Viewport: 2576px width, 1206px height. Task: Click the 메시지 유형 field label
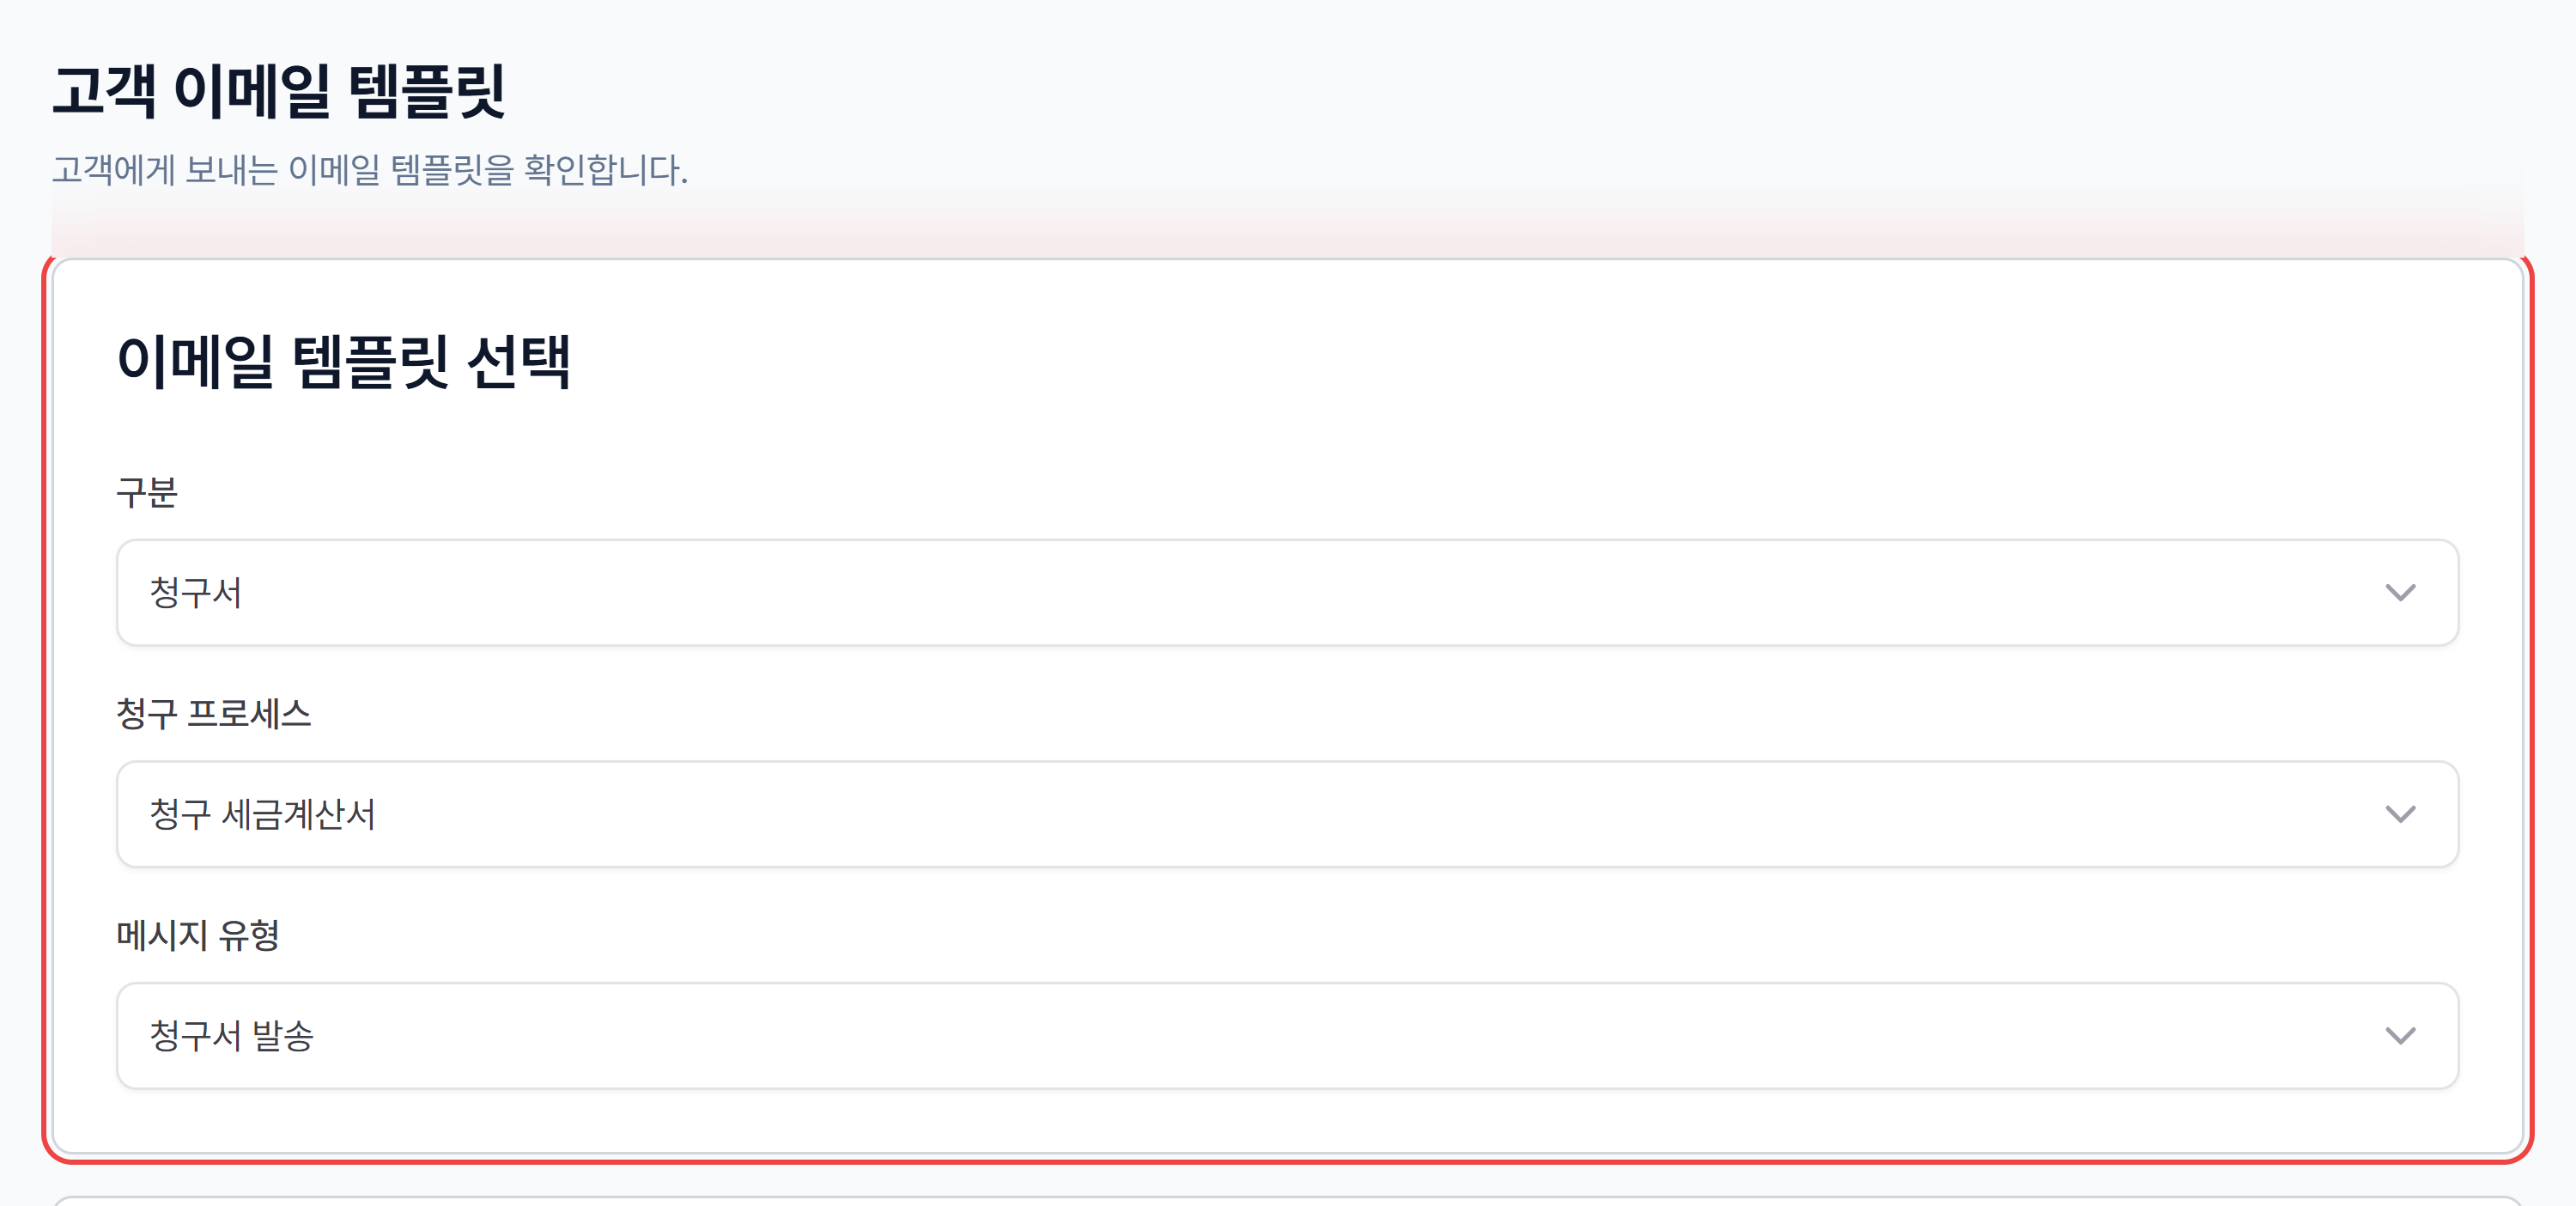pos(198,934)
